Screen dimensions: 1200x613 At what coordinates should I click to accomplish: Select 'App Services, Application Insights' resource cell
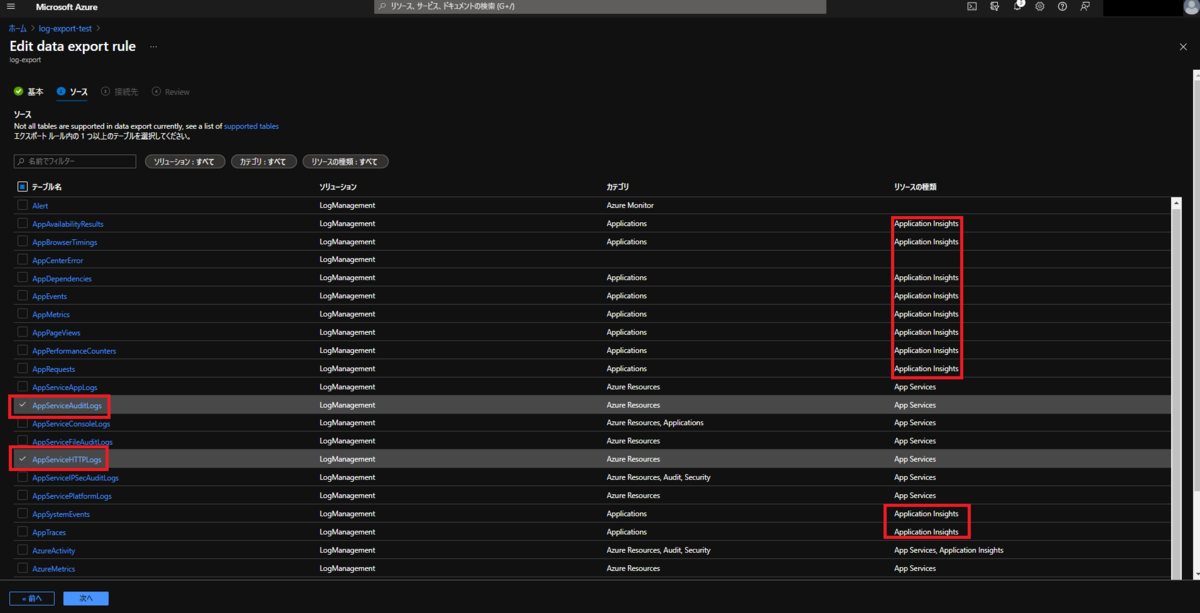pyautogui.click(x=949, y=550)
